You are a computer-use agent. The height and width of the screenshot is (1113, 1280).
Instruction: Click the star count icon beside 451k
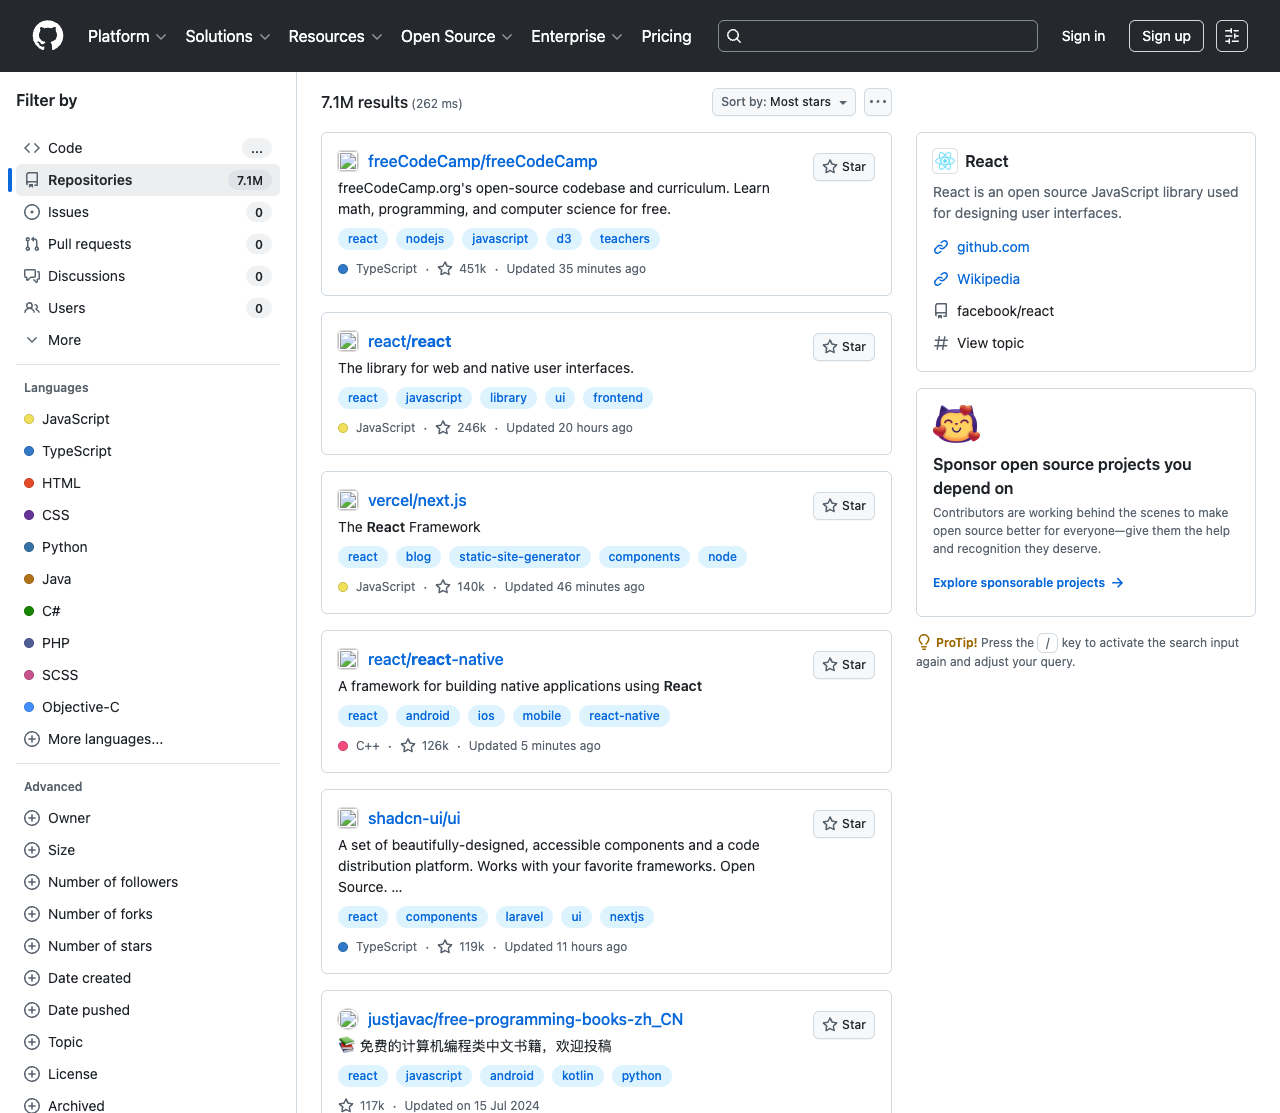tap(445, 269)
